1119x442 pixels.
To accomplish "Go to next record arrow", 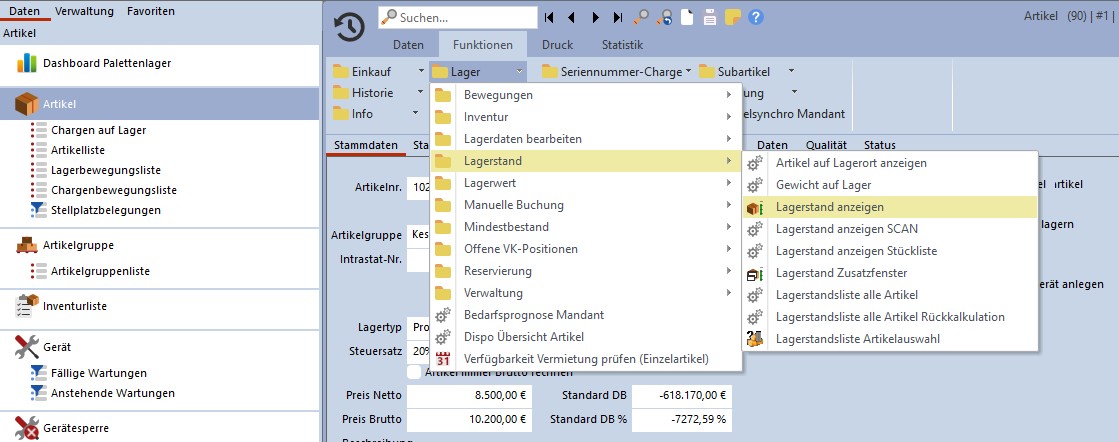I will (595, 17).
